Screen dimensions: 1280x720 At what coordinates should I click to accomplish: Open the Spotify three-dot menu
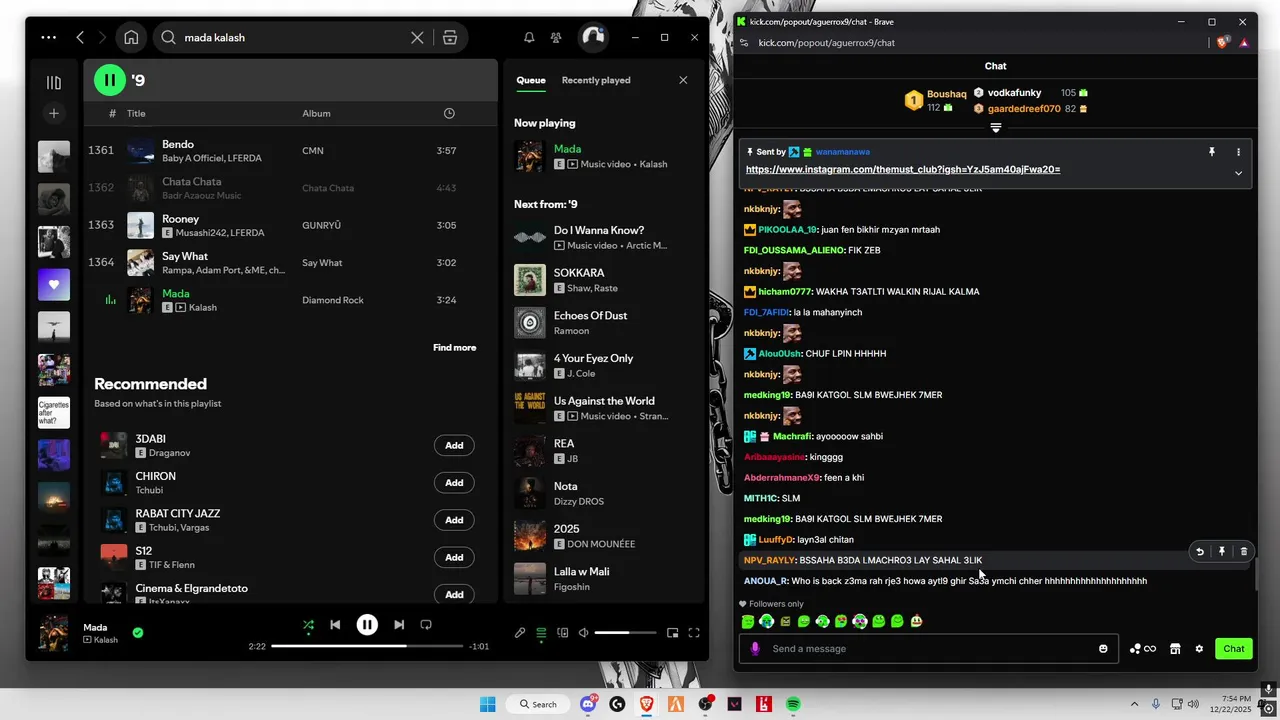[x=49, y=37]
